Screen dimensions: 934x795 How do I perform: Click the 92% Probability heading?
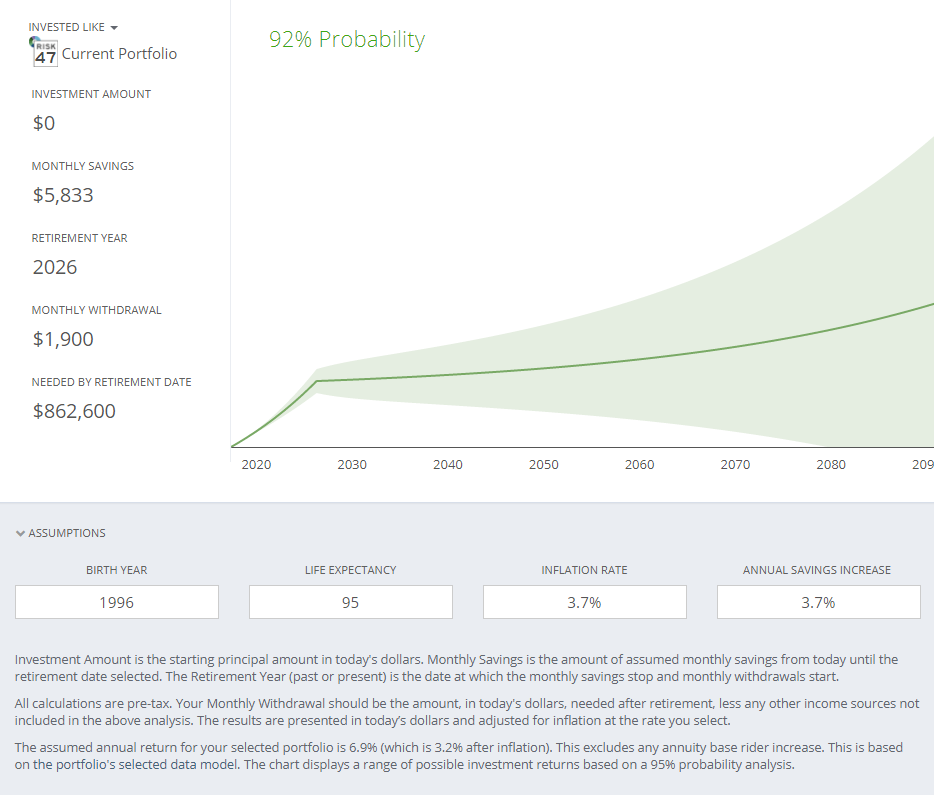point(347,40)
